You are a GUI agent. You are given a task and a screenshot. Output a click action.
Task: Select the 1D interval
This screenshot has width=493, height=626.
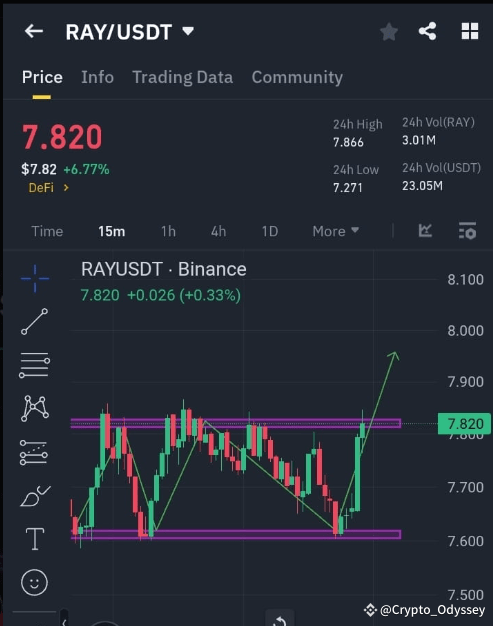pyautogui.click(x=270, y=231)
